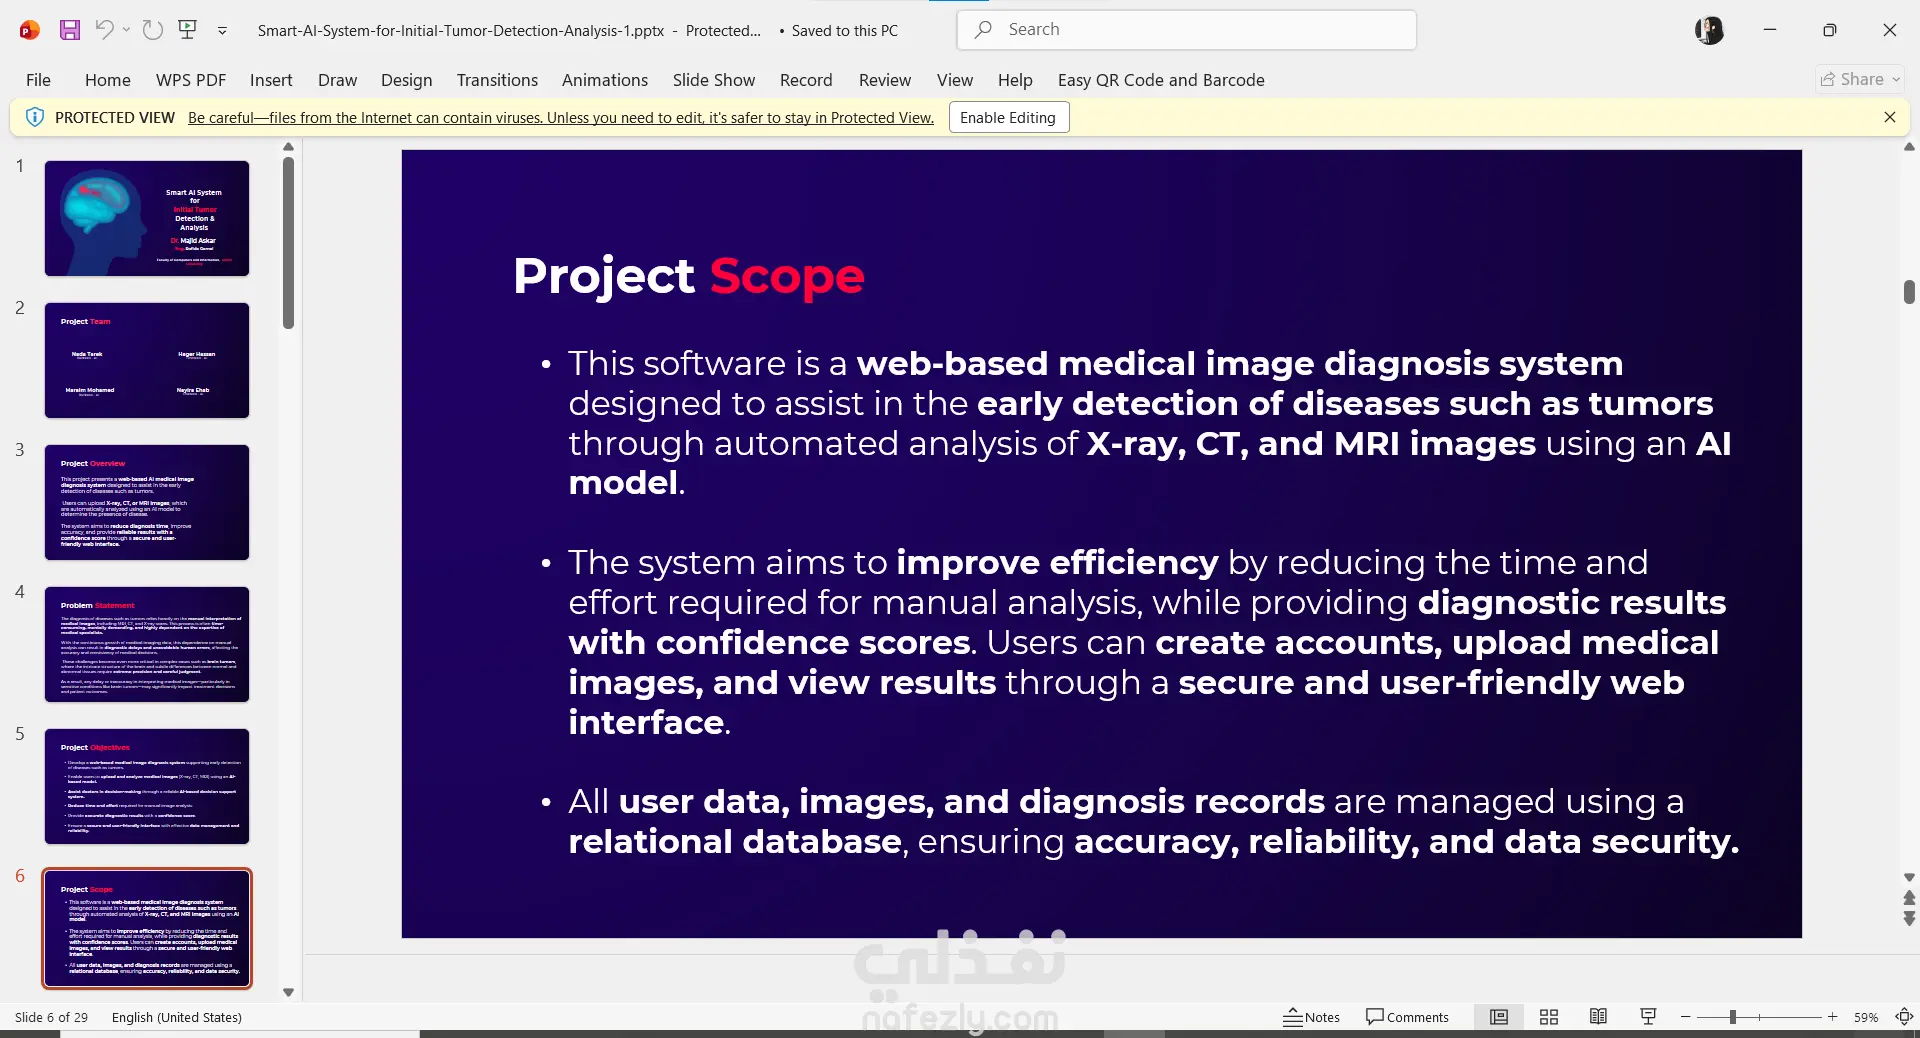Open the View tab
This screenshot has height=1038, width=1920.
pos(955,80)
